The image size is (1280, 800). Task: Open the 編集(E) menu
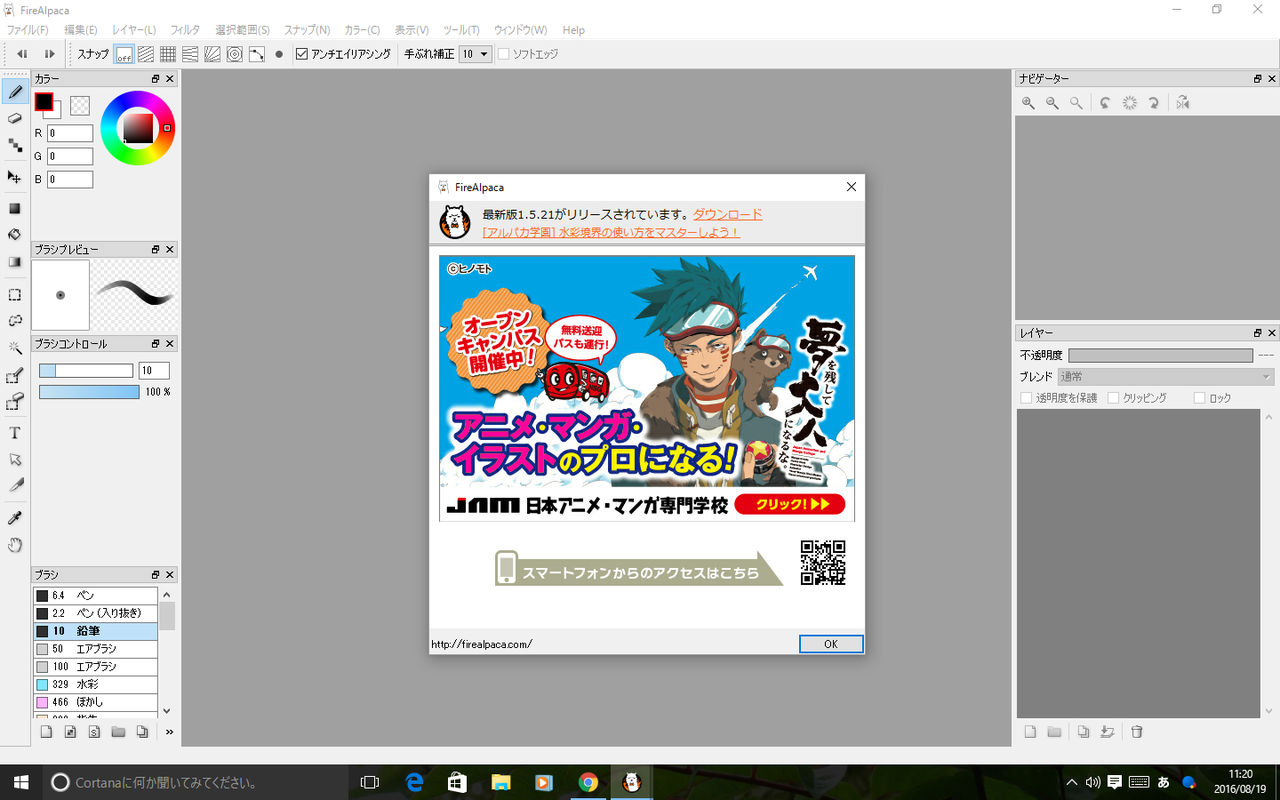point(81,30)
